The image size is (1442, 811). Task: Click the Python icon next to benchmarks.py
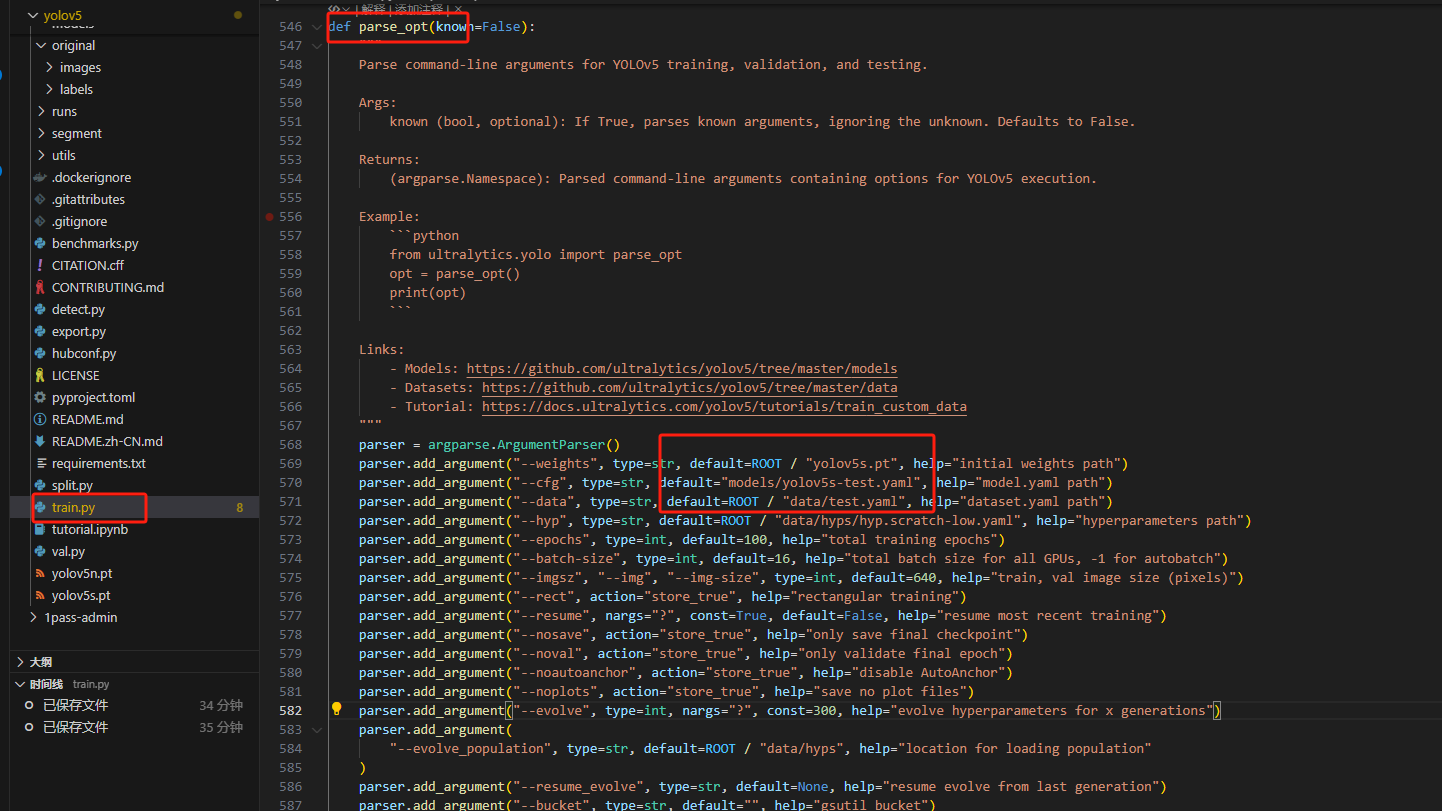pyautogui.click(x=40, y=243)
